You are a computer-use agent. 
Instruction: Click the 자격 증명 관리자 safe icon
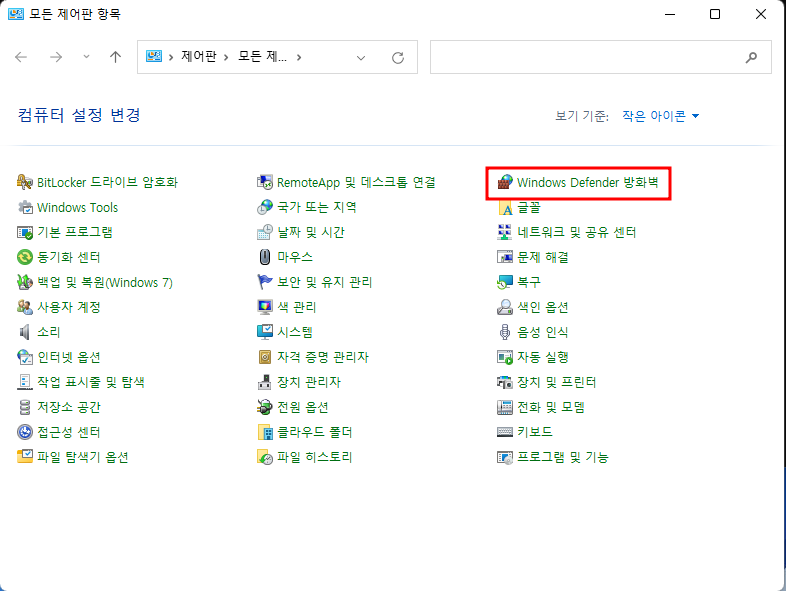[265, 357]
